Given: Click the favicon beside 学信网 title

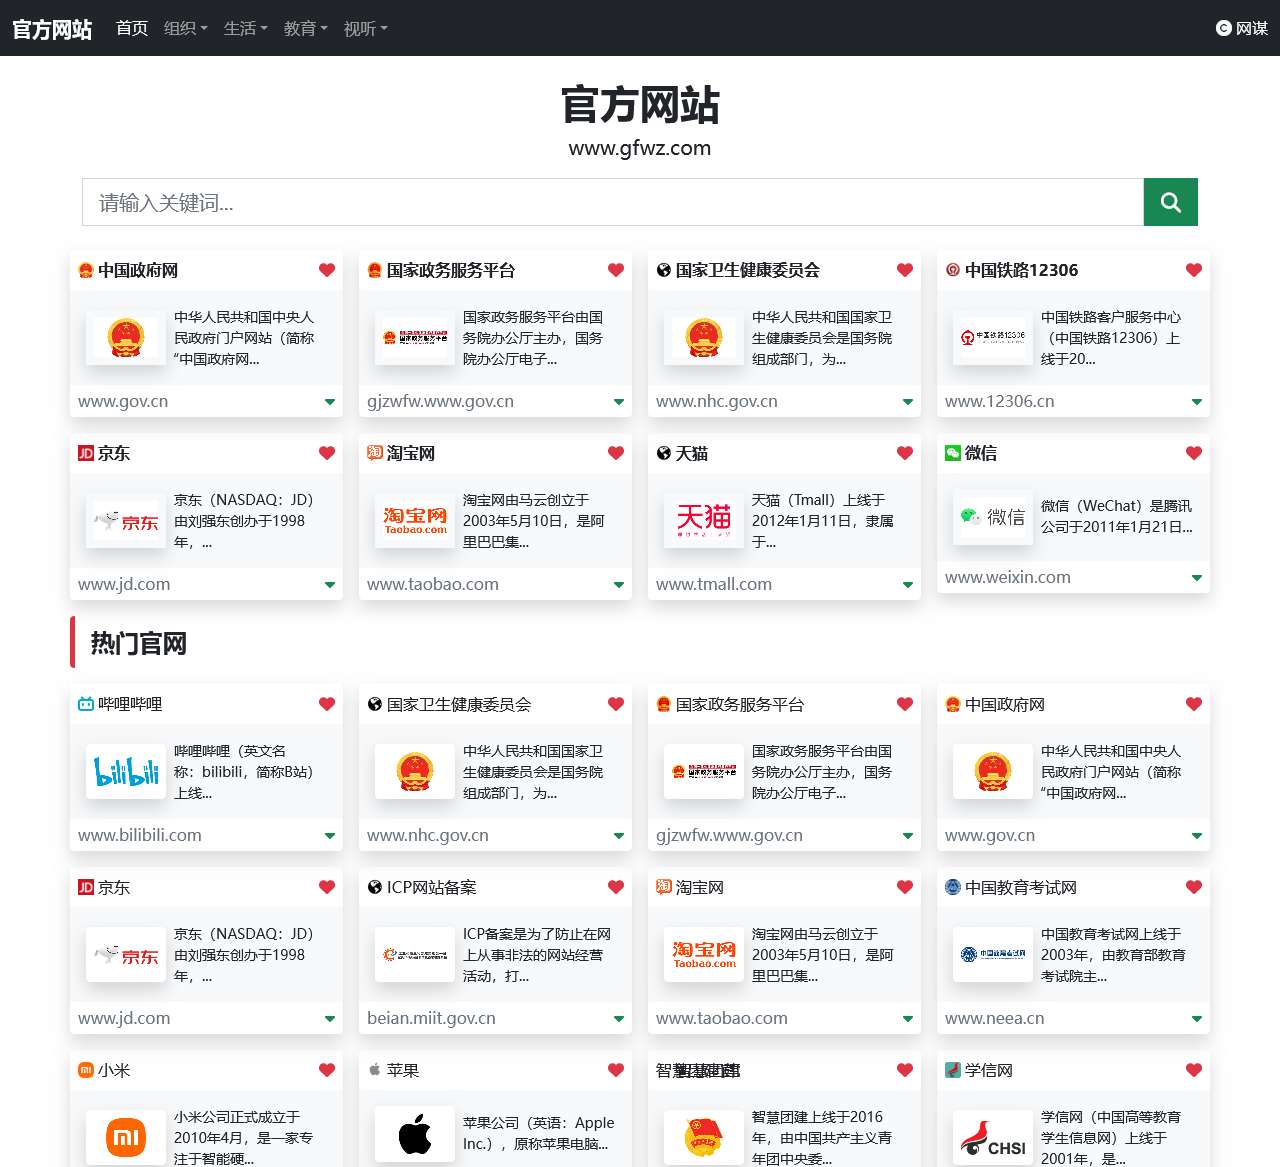Looking at the screenshot, I should (953, 1070).
